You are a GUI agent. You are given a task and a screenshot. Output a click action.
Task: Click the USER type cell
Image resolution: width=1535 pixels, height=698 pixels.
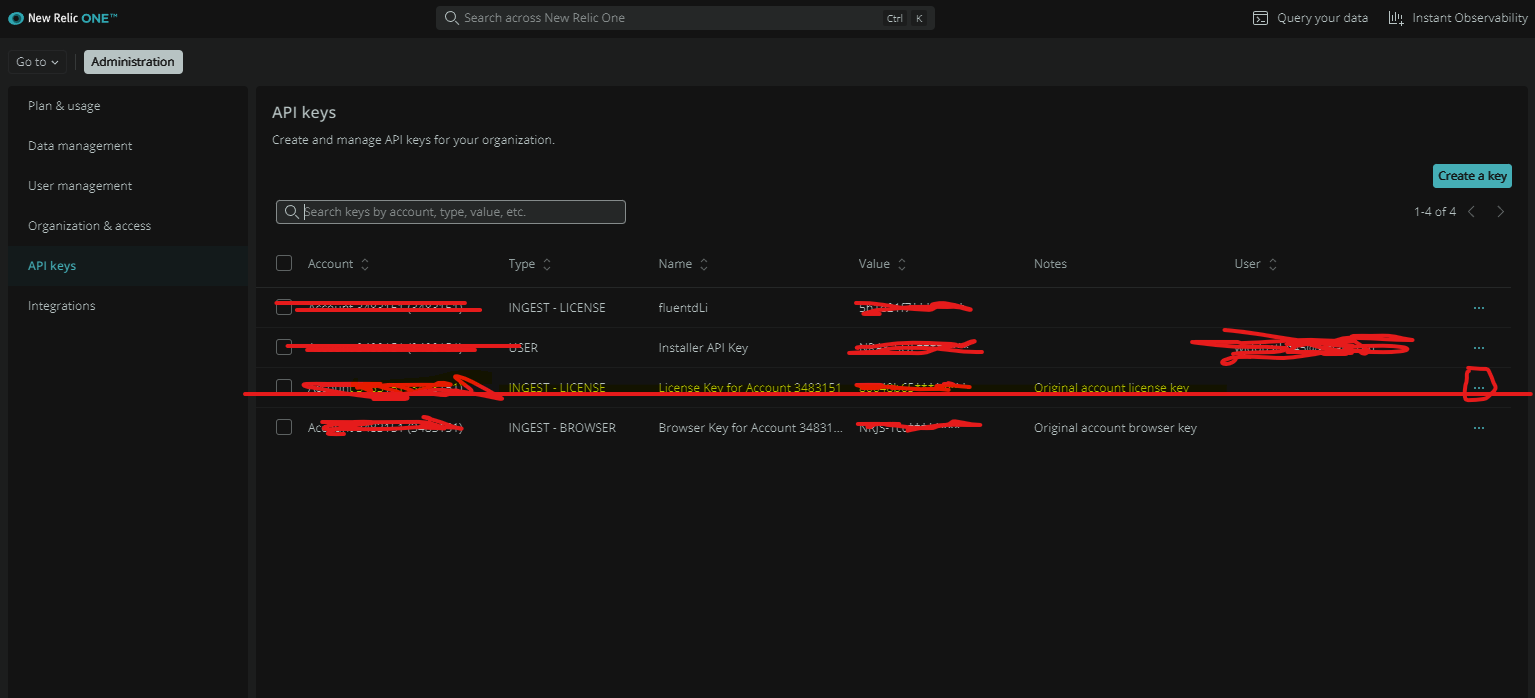pos(523,348)
